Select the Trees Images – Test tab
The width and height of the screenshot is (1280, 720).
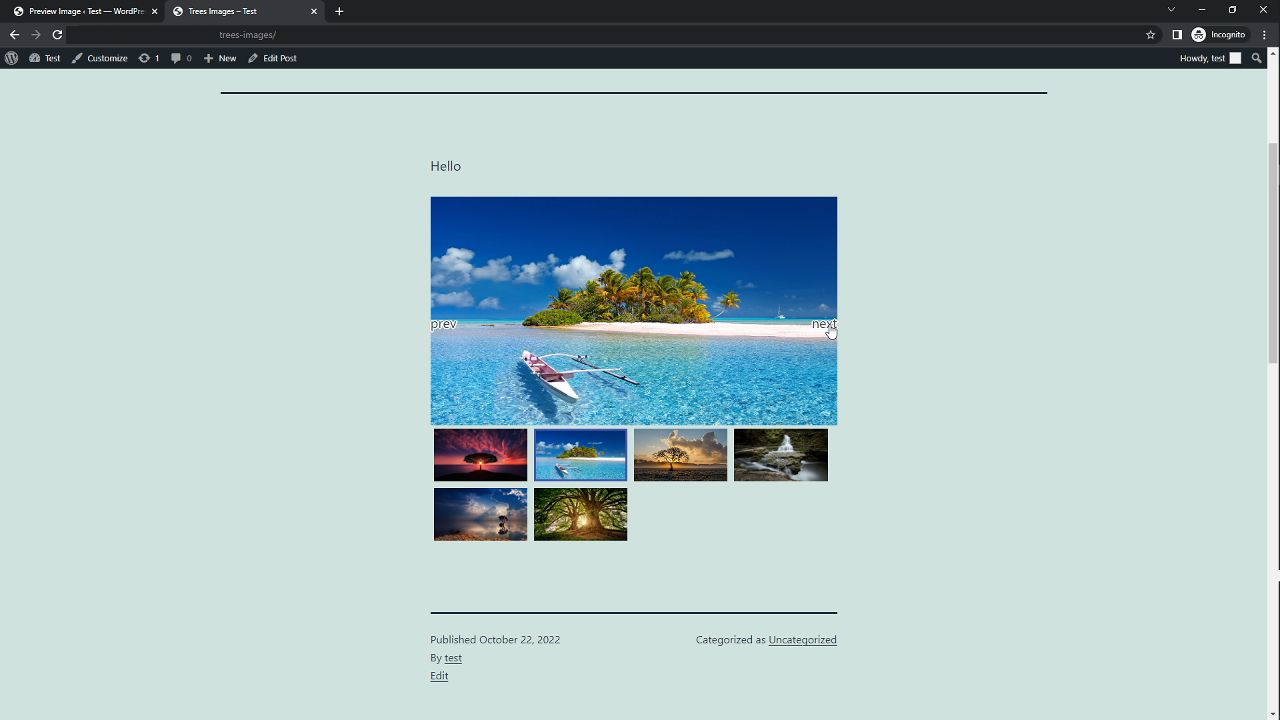pos(244,11)
